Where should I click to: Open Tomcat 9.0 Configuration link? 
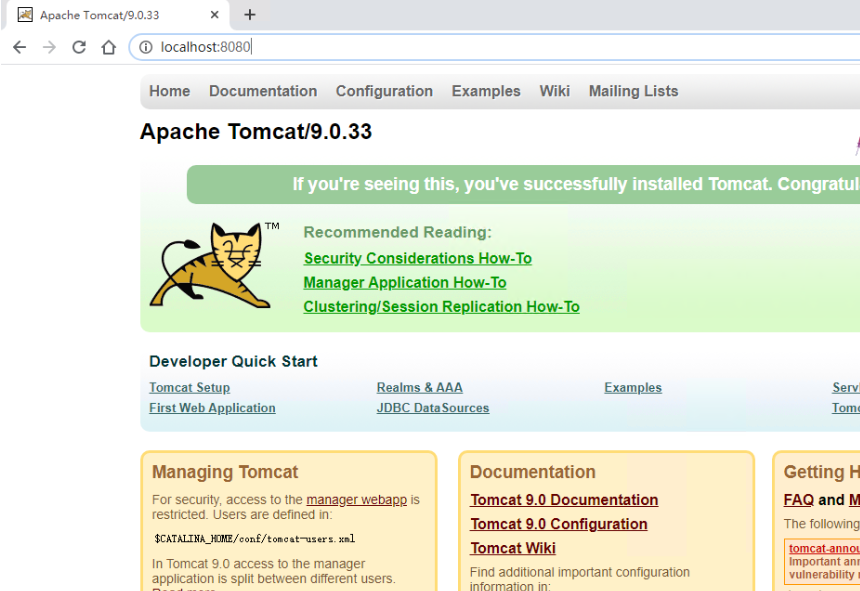coord(558,524)
